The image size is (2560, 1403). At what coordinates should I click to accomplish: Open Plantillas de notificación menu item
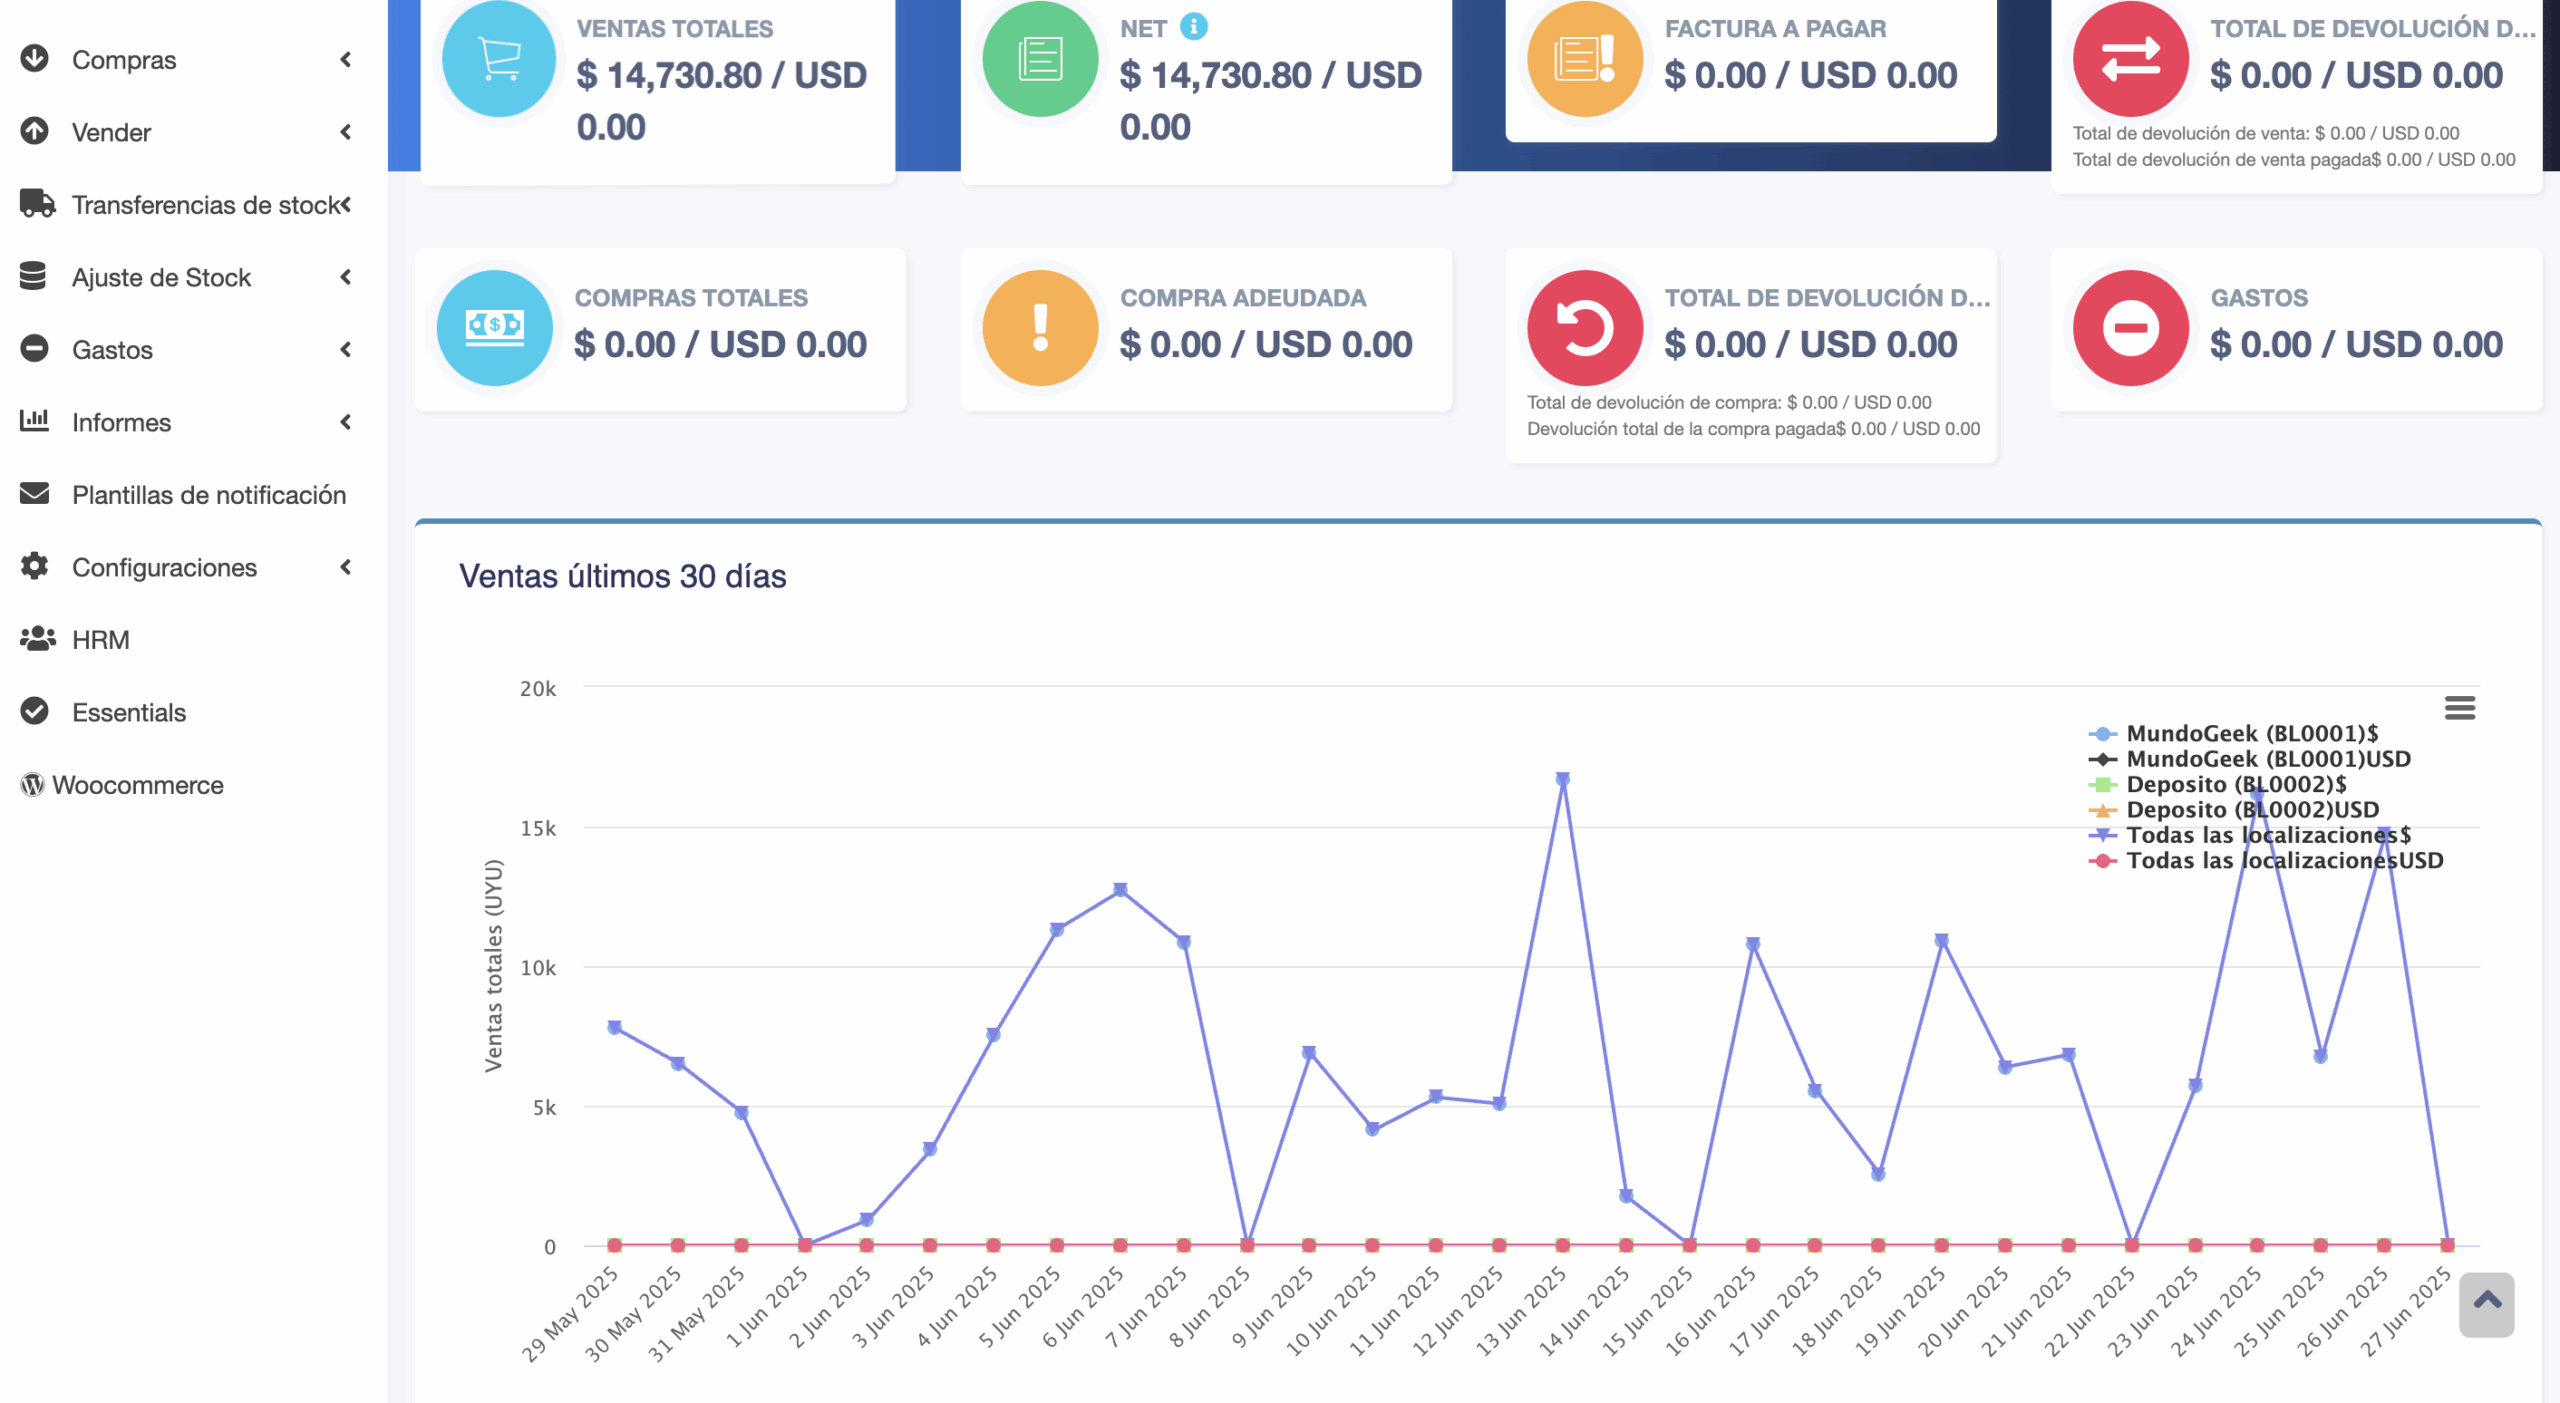click(x=208, y=495)
